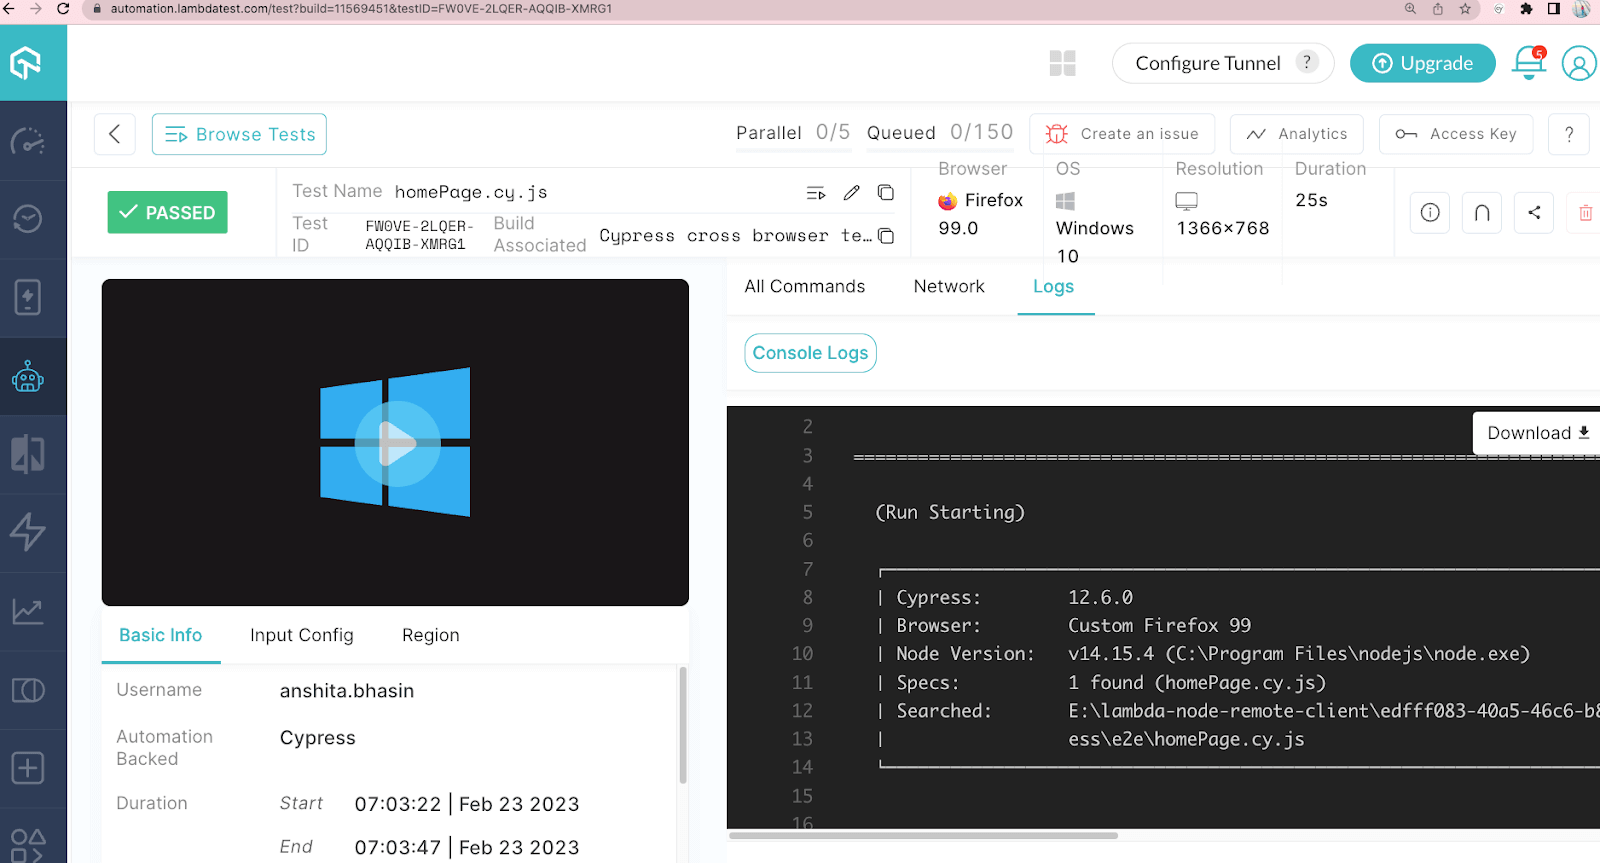Click the help question mark button

point(1569,134)
